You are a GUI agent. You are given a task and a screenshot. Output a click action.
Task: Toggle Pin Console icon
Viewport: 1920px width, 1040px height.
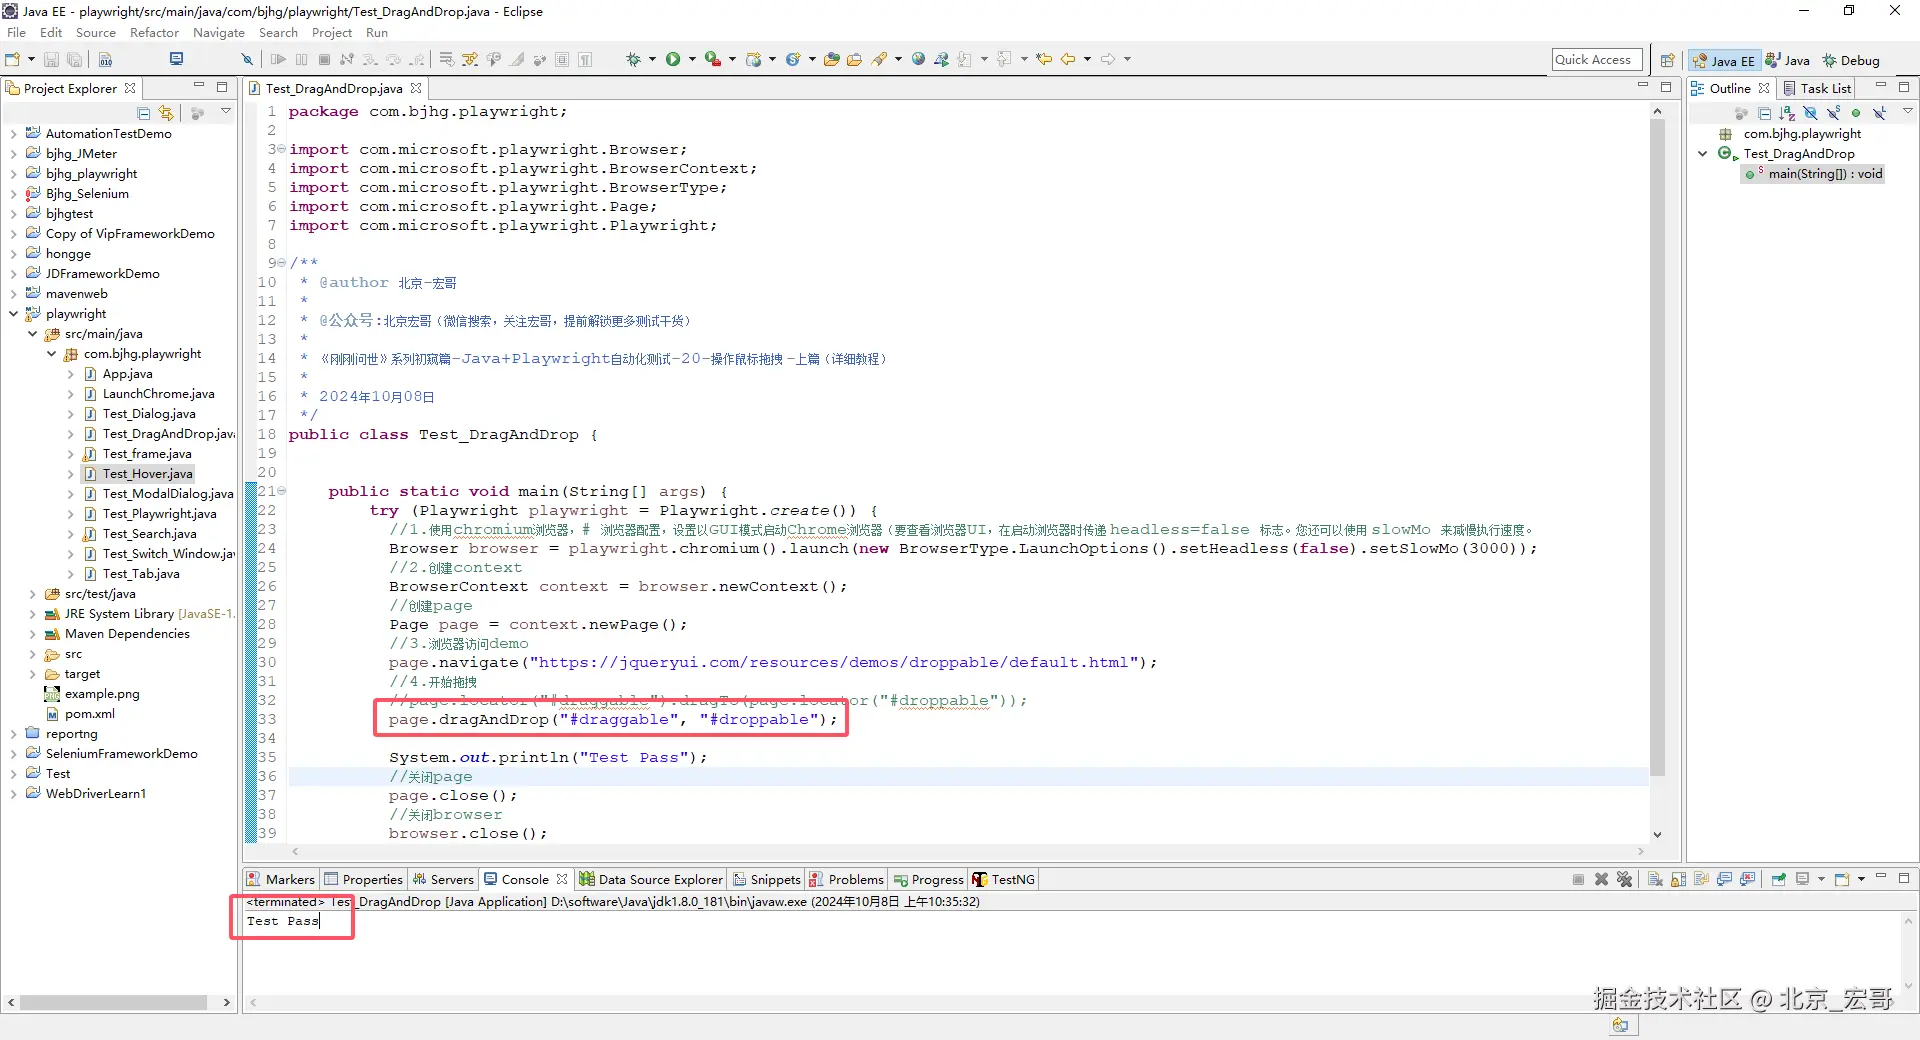(1778, 879)
